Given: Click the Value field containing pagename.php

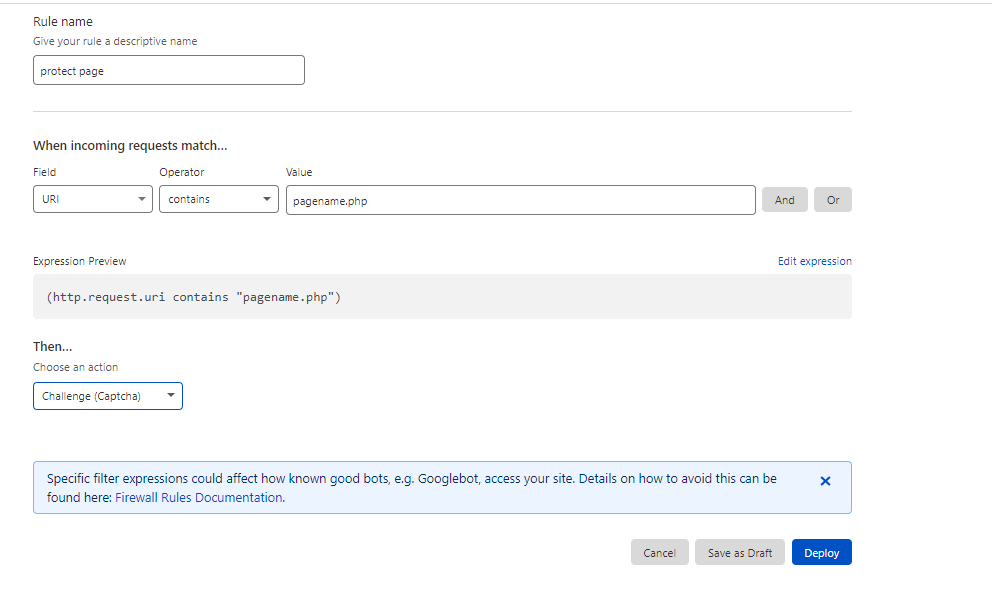Looking at the screenshot, I should tap(521, 200).
